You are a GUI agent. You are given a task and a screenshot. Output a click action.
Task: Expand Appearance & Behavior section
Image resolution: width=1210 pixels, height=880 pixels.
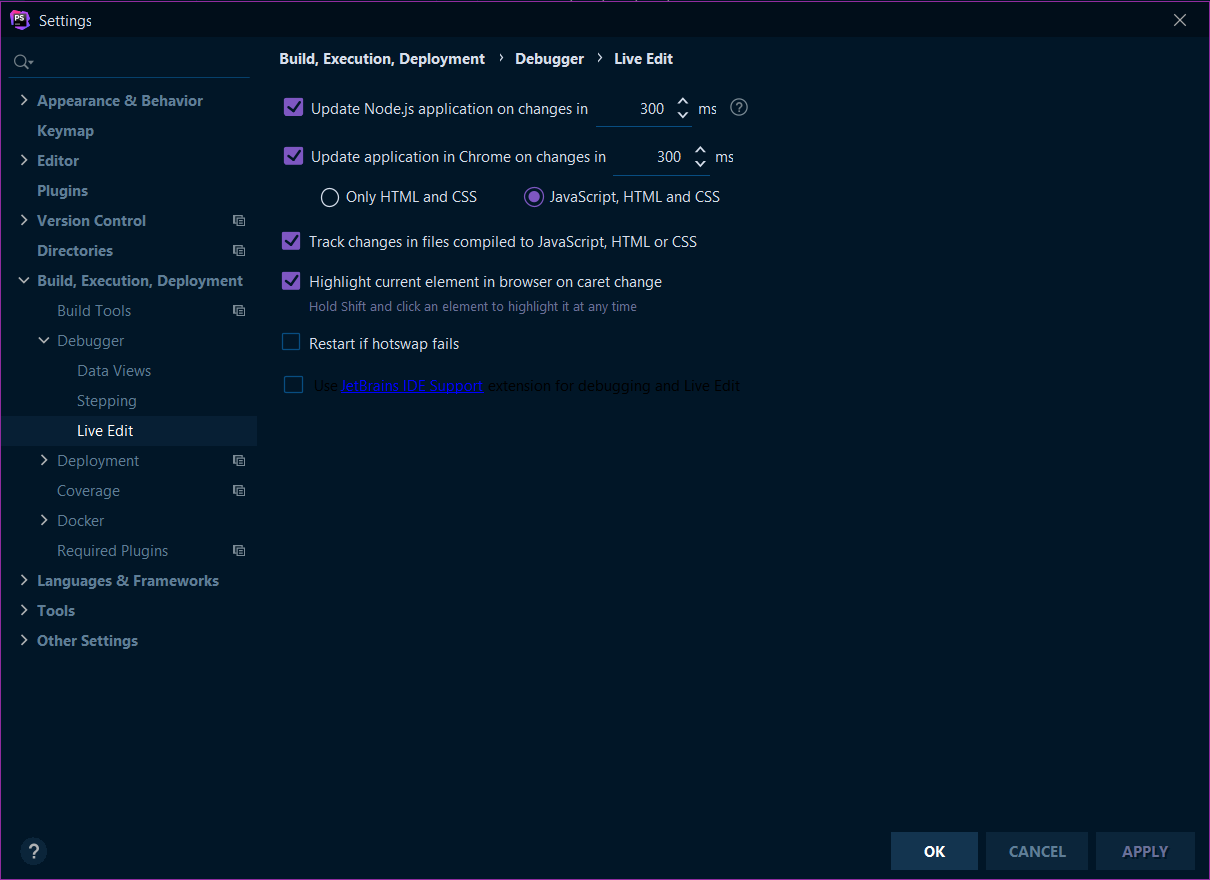pyautogui.click(x=24, y=100)
